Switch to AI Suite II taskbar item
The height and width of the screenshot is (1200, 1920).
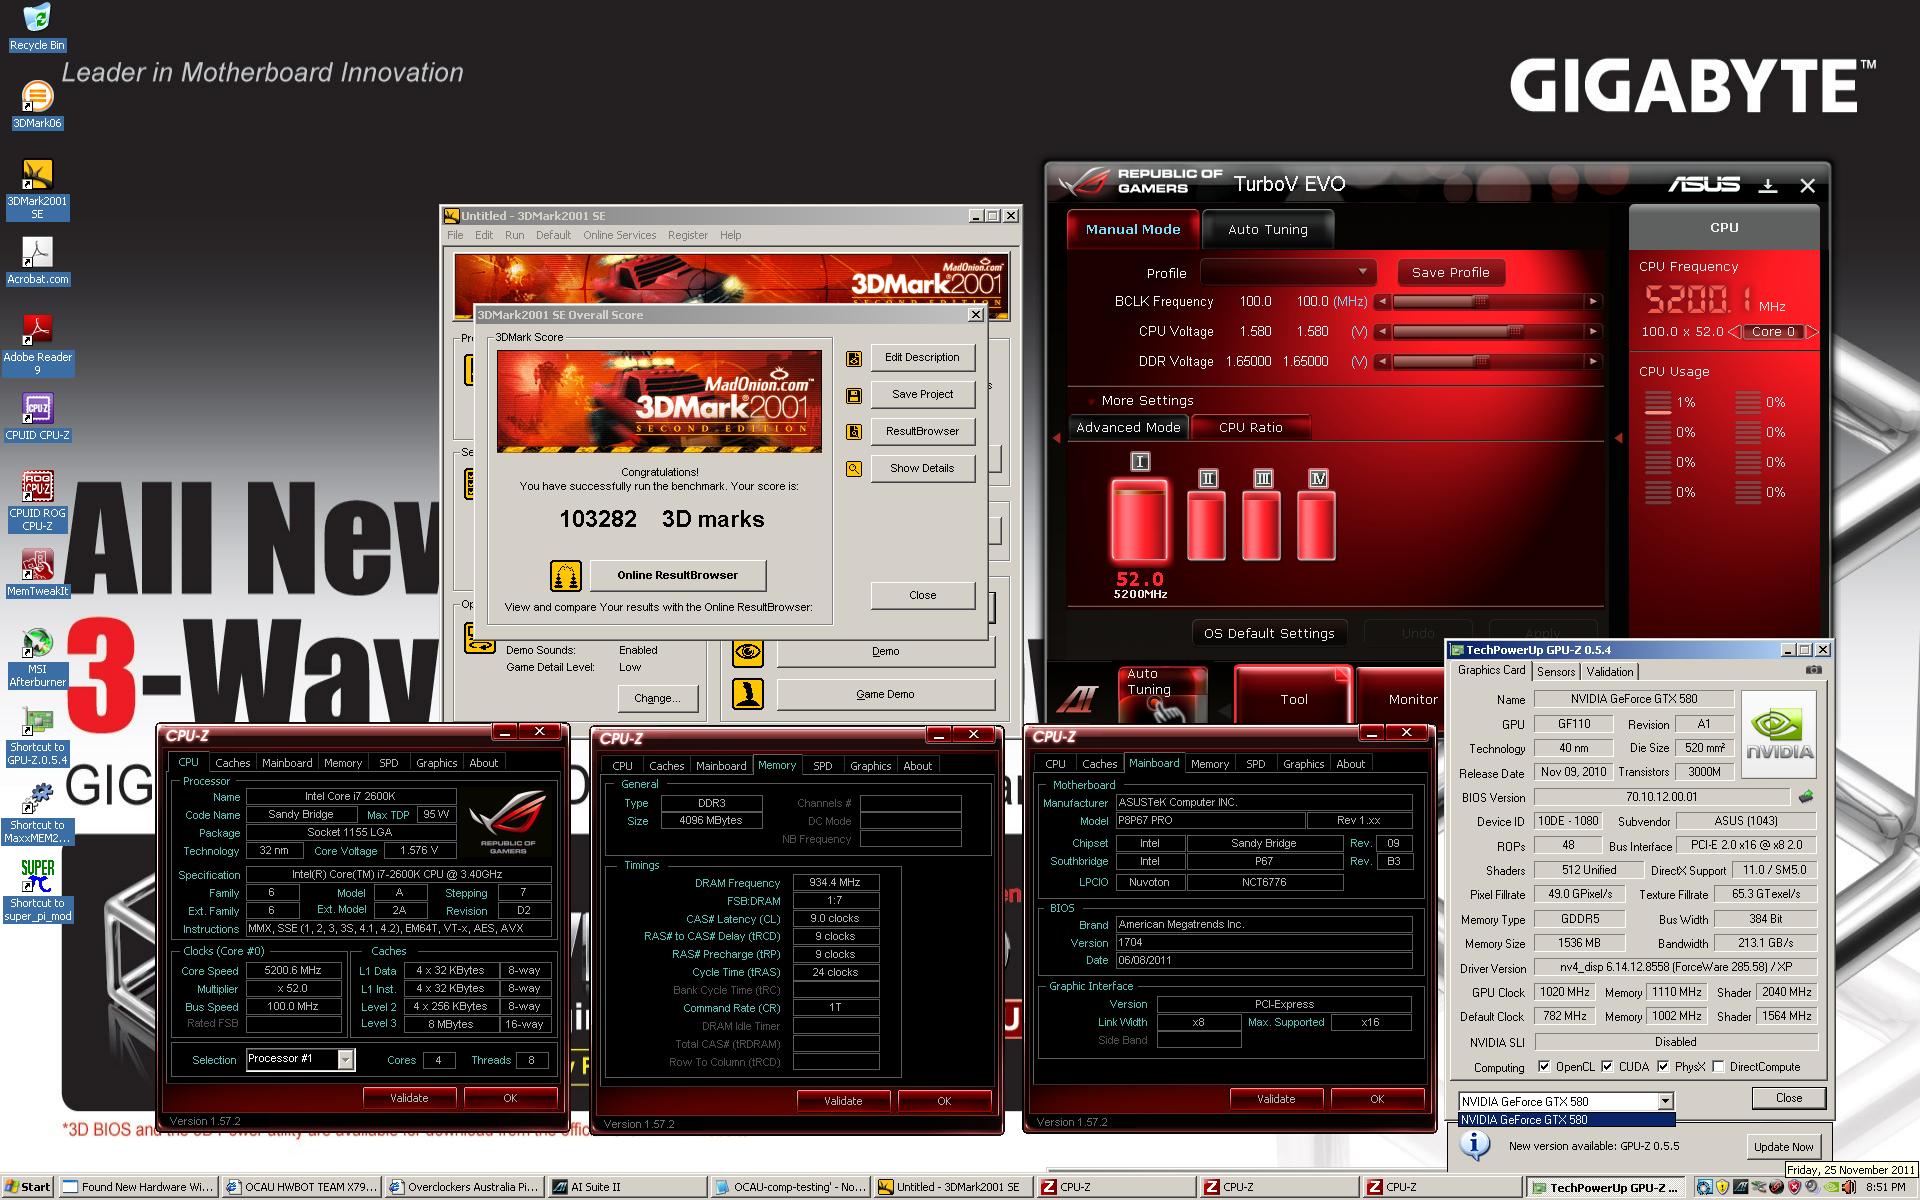[627, 1187]
